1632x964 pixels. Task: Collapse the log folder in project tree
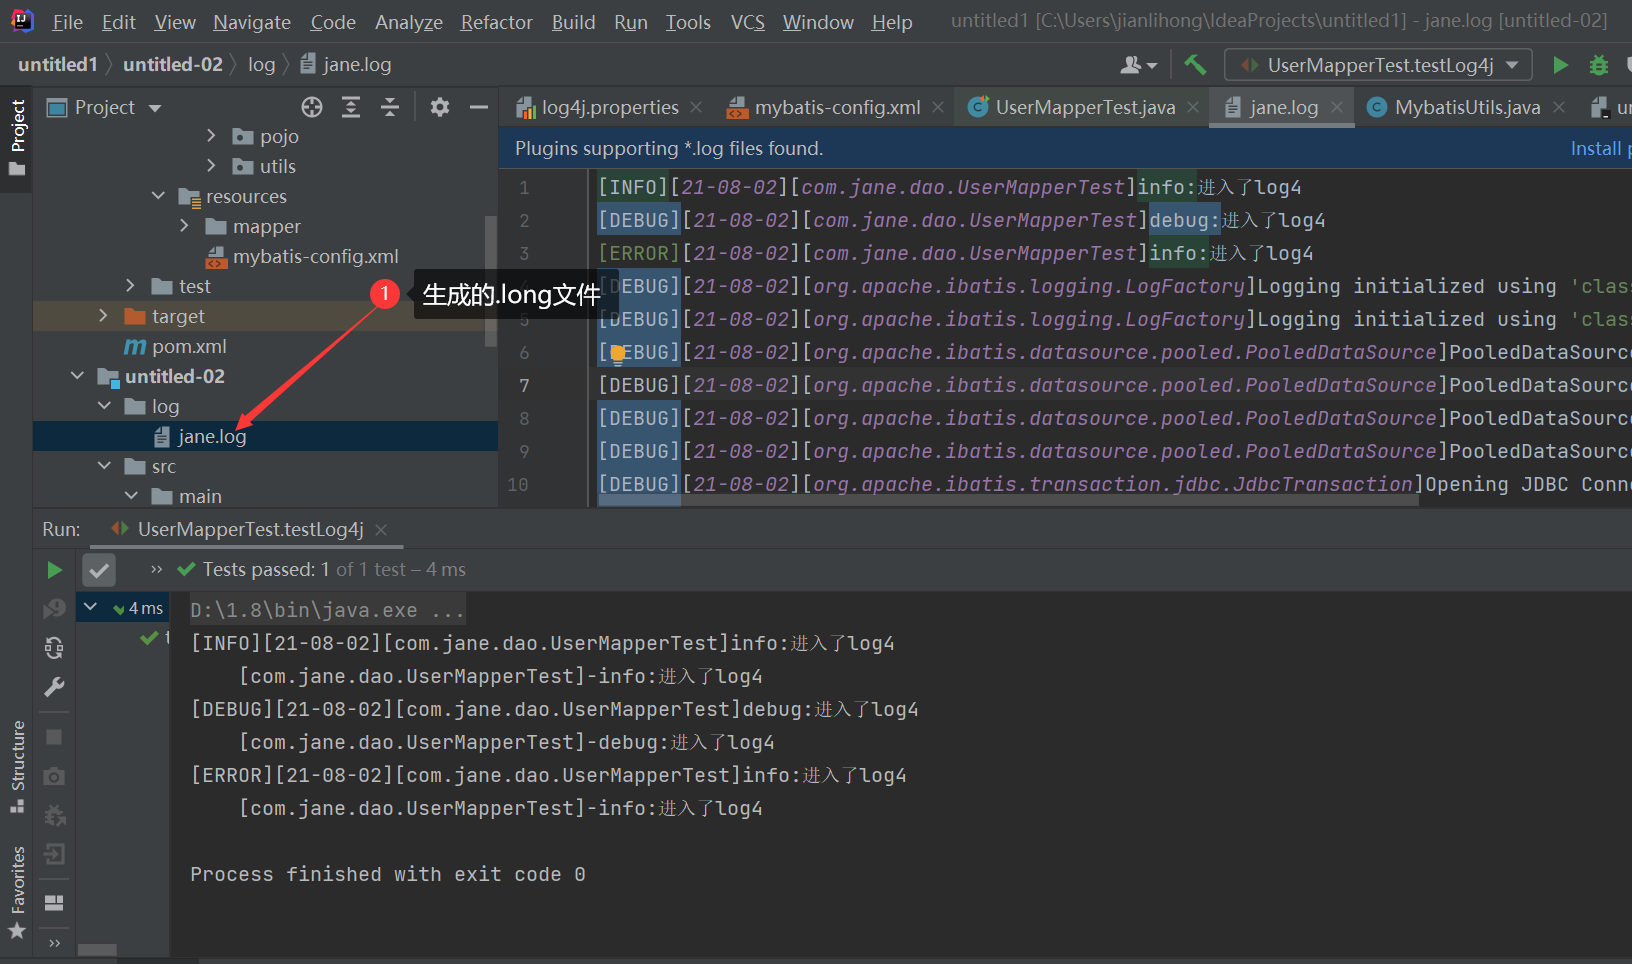point(104,405)
